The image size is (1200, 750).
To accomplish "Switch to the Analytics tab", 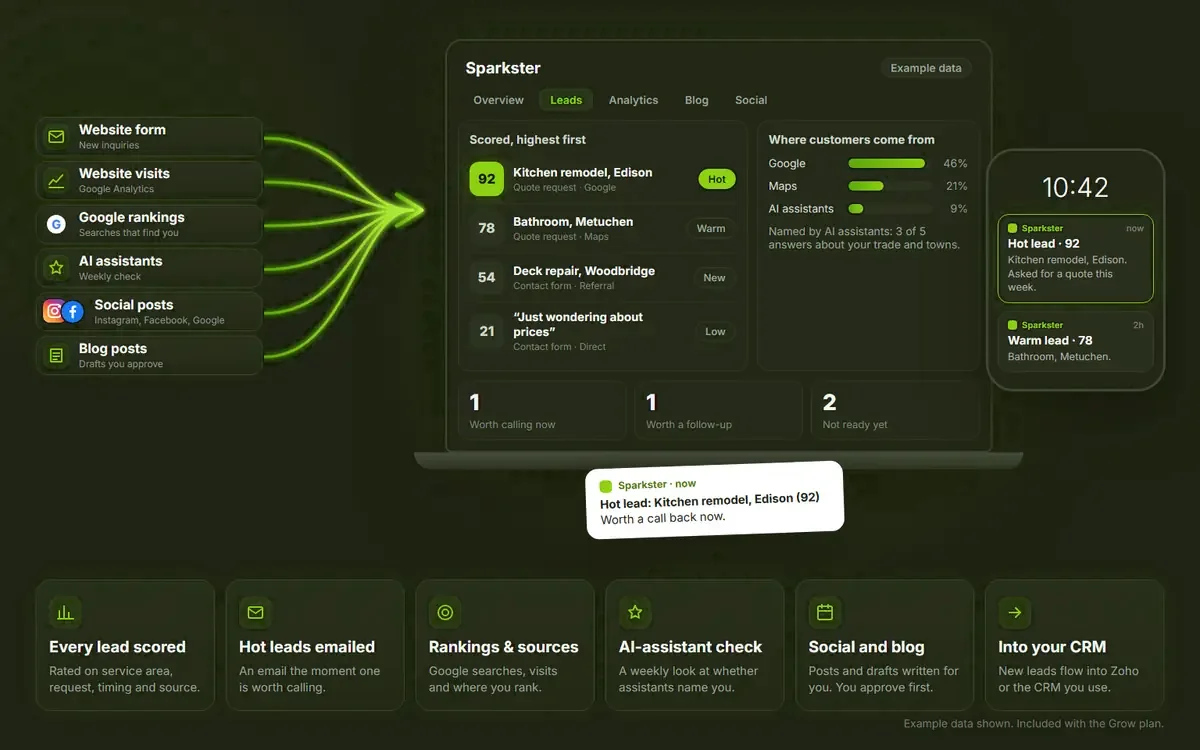I will [x=634, y=100].
